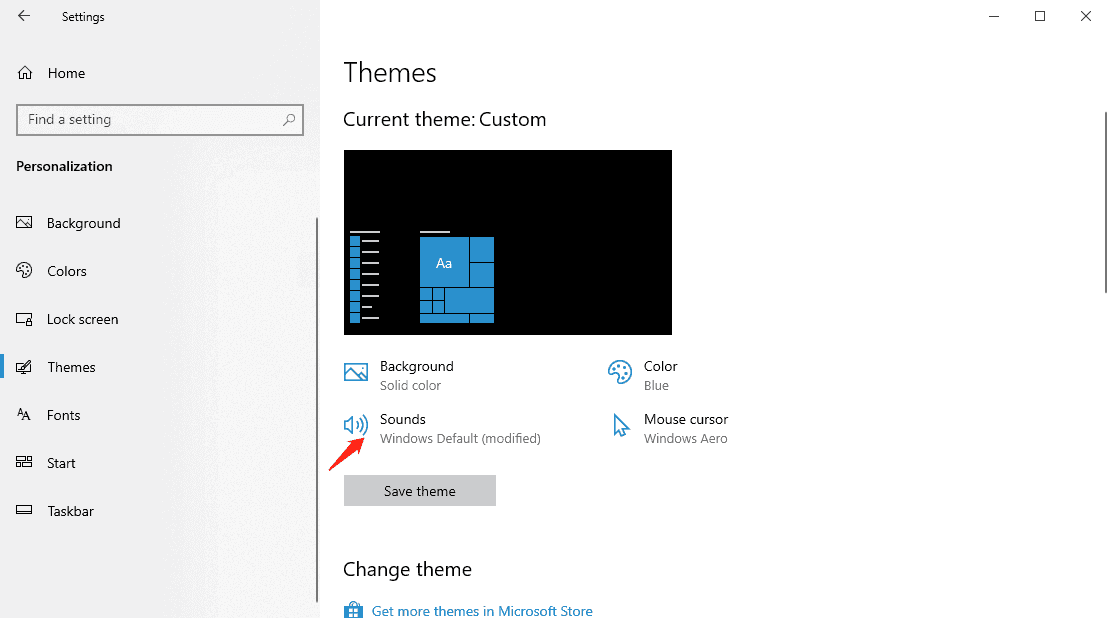Click the Fonts sidebar icon

point(24,415)
